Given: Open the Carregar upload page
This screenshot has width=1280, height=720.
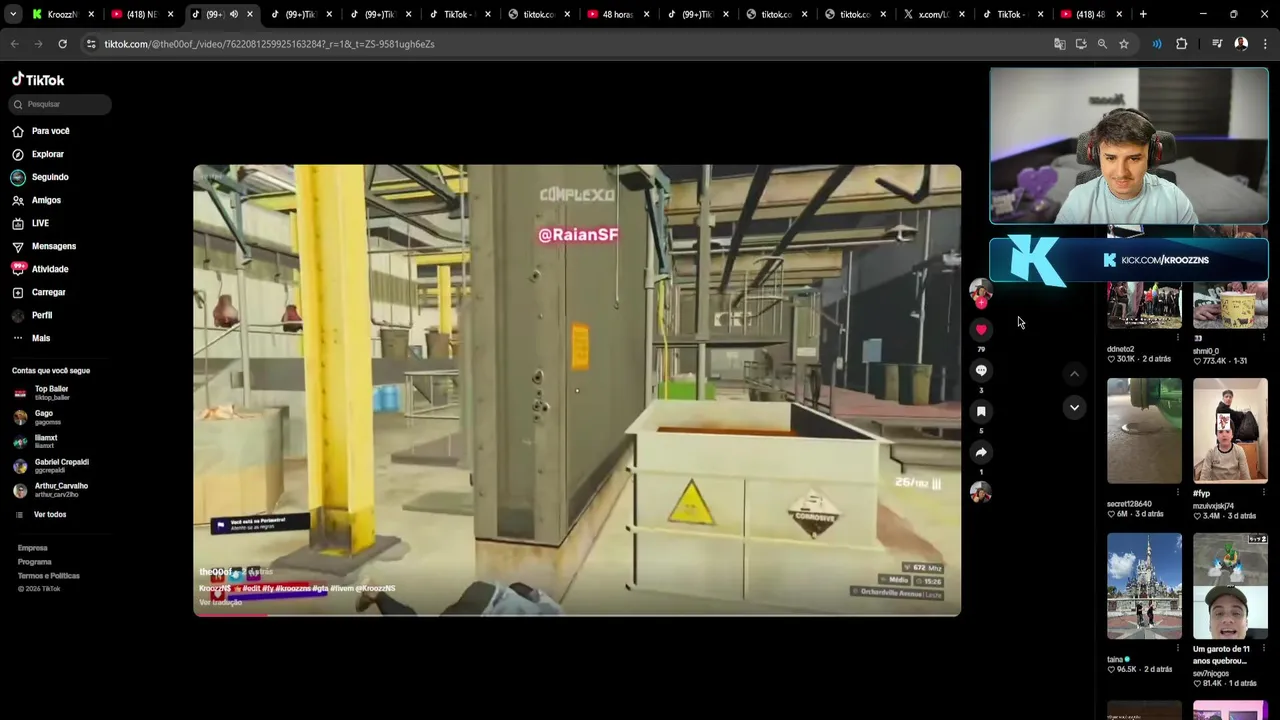Looking at the screenshot, I should 39,292.
